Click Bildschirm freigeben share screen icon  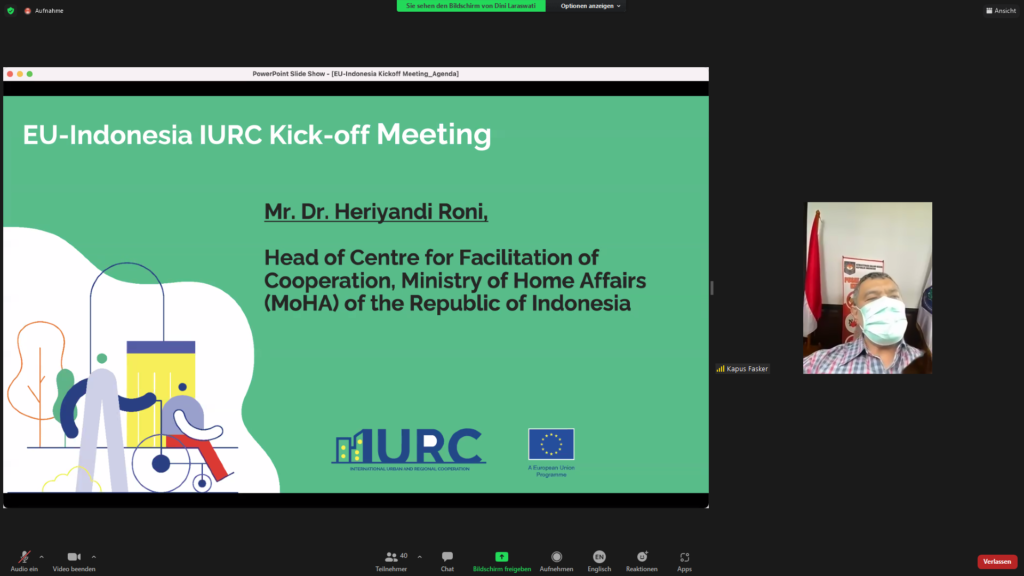click(x=502, y=558)
